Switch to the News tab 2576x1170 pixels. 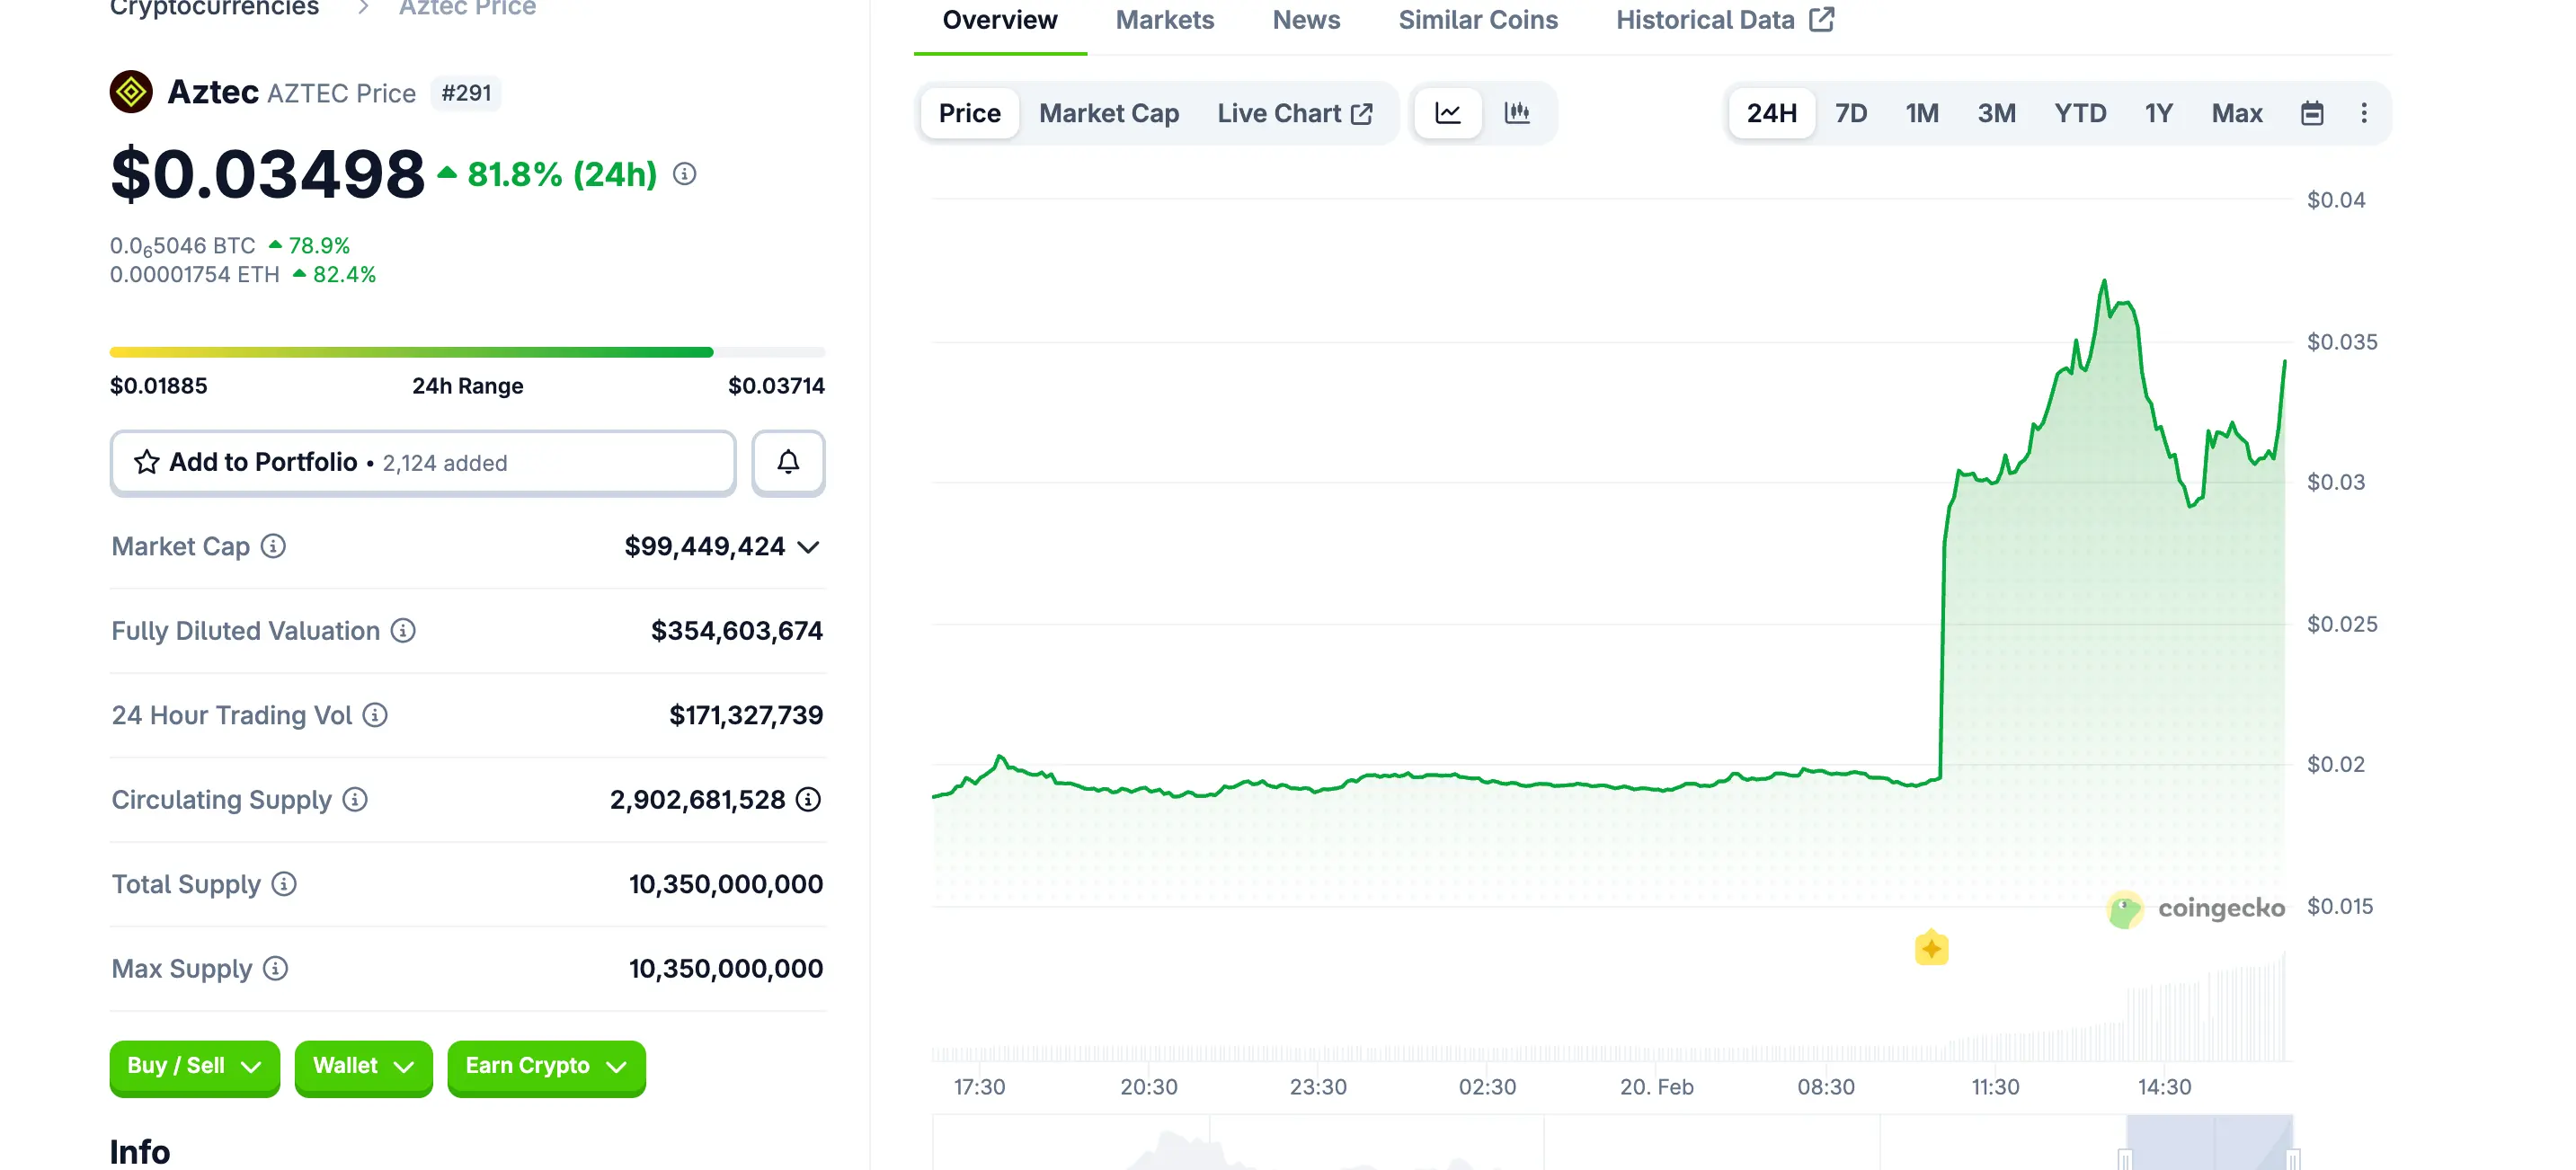click(1305, 19)
